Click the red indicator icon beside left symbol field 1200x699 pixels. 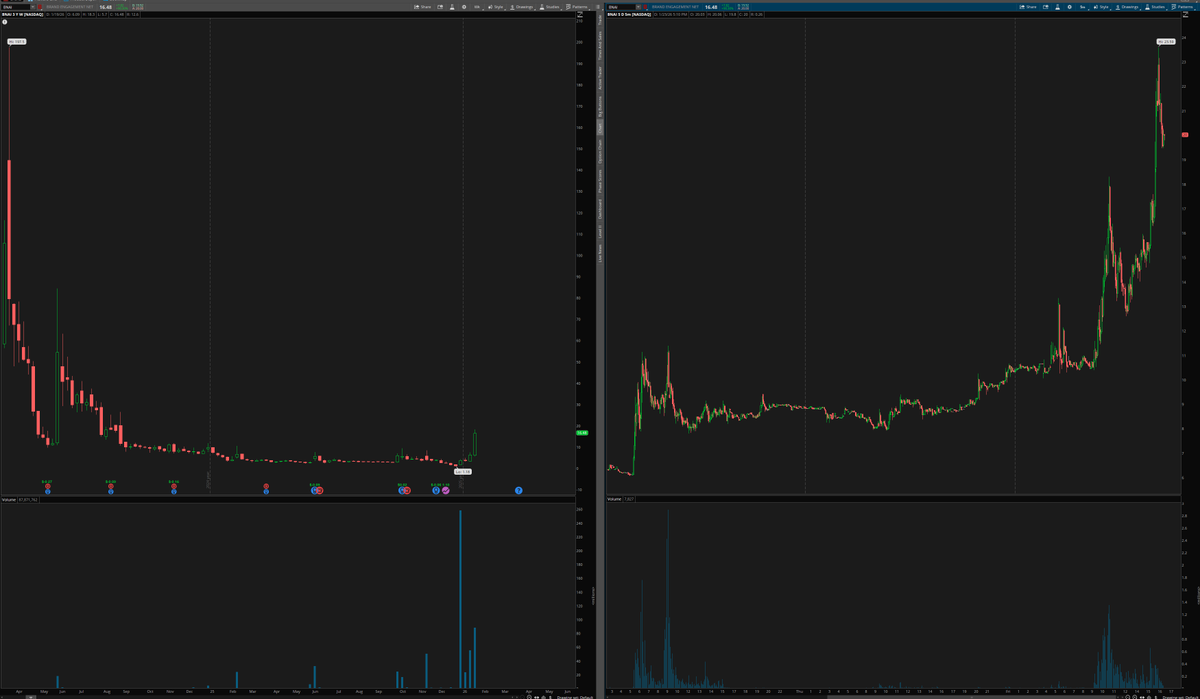tap(40, 7)
